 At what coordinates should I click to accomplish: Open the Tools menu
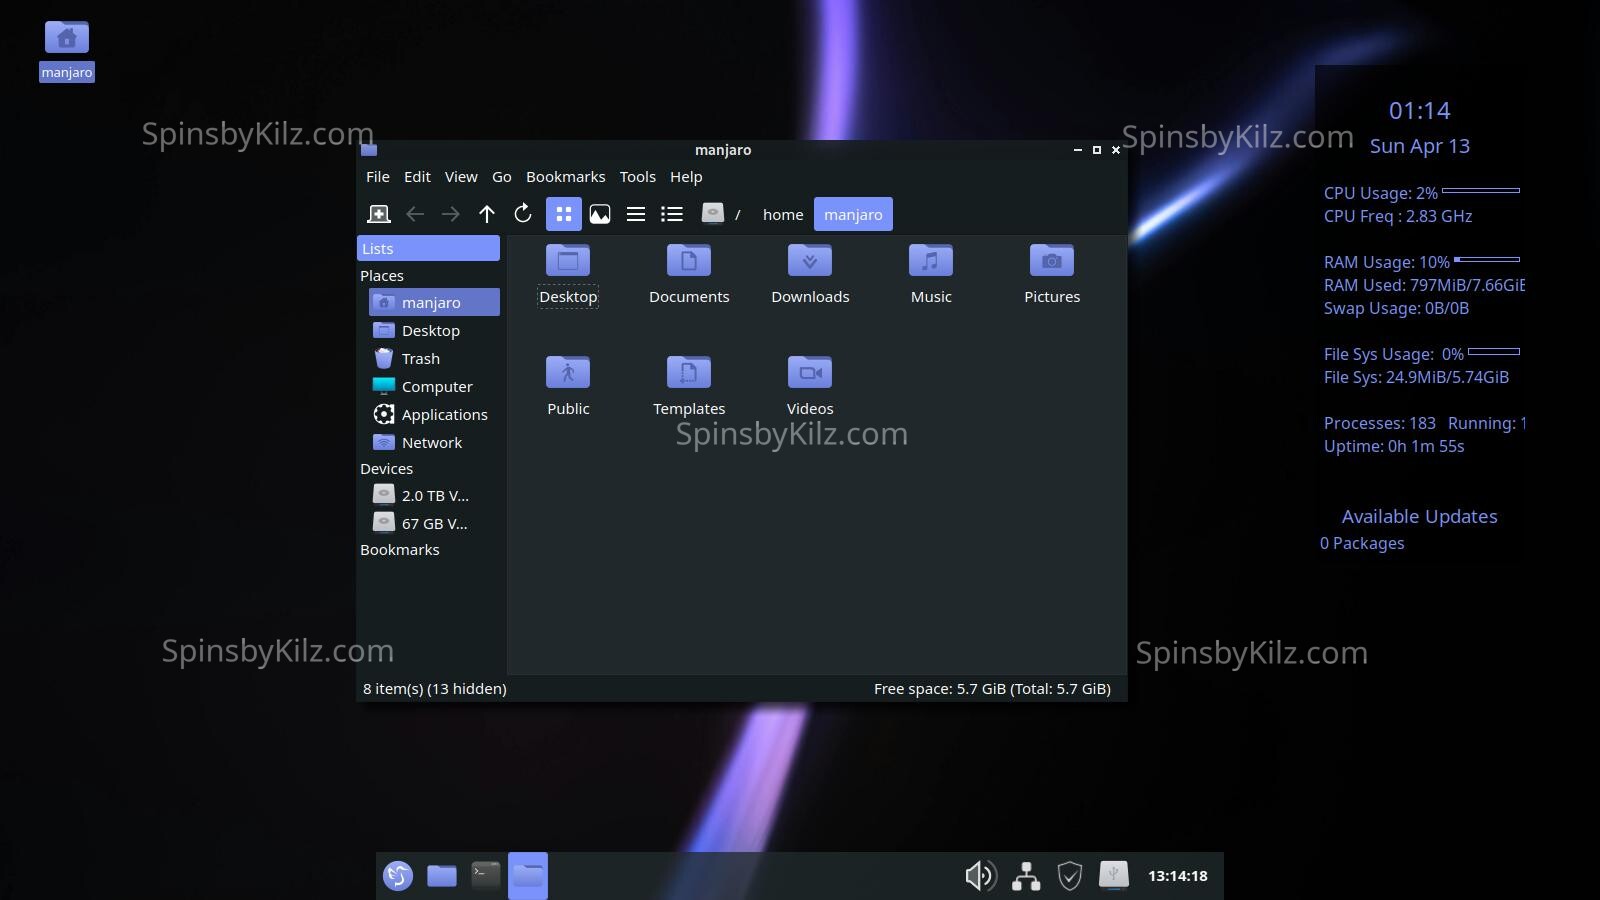click(638, 177)
